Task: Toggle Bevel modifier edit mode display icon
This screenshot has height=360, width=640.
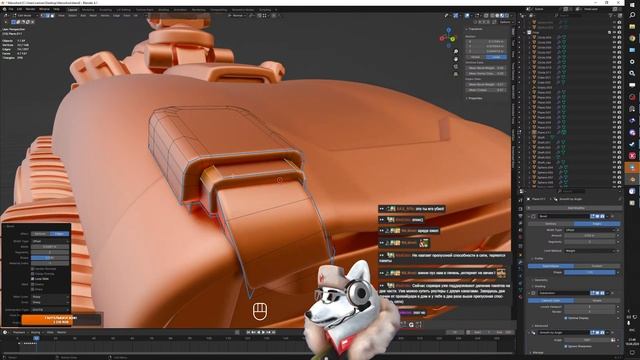Action: [x=593, y=216]
